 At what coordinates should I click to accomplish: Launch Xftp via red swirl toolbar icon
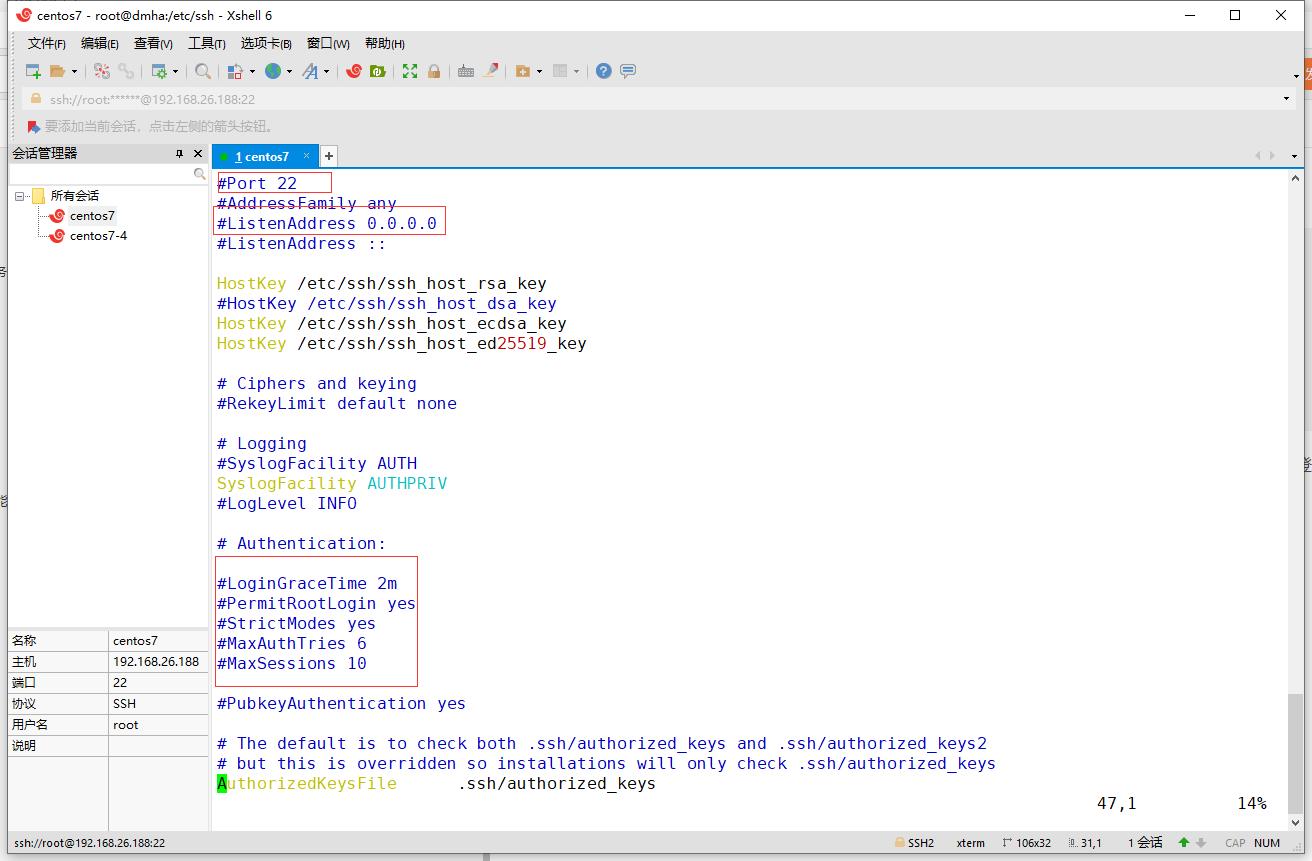tap(353, 71)
